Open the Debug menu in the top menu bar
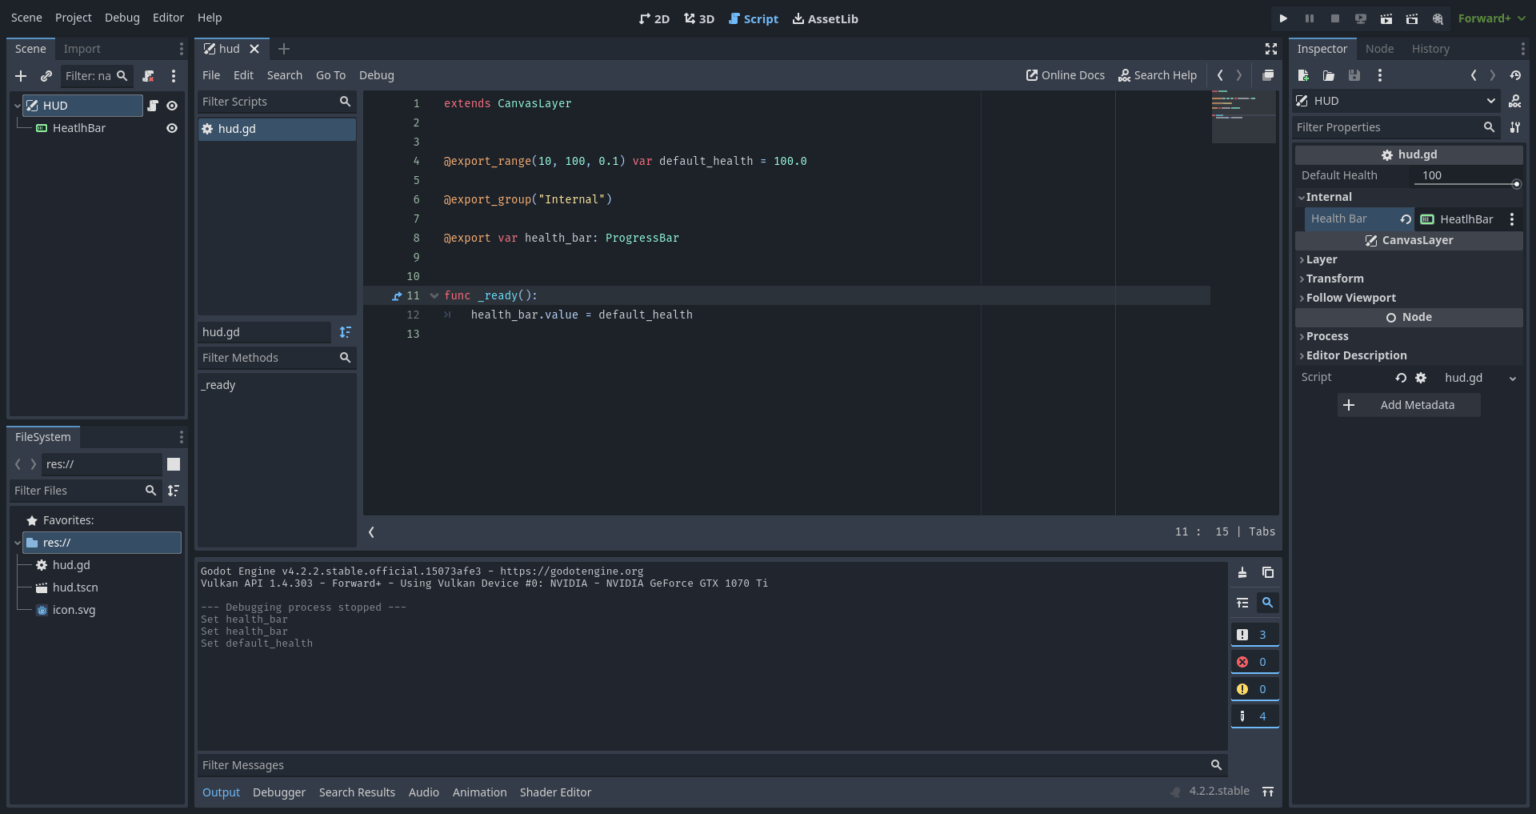This screenshot has height=814, width=1536. point(122,18)
